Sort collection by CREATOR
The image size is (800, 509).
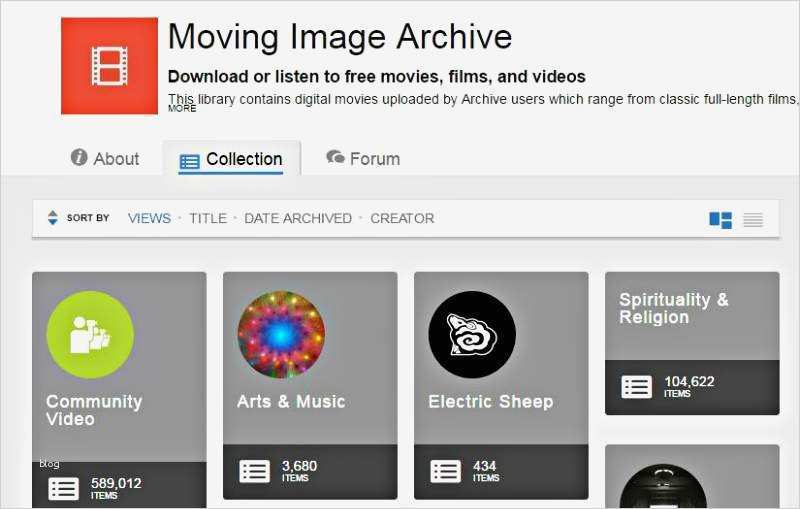click(x=402, y=218)
